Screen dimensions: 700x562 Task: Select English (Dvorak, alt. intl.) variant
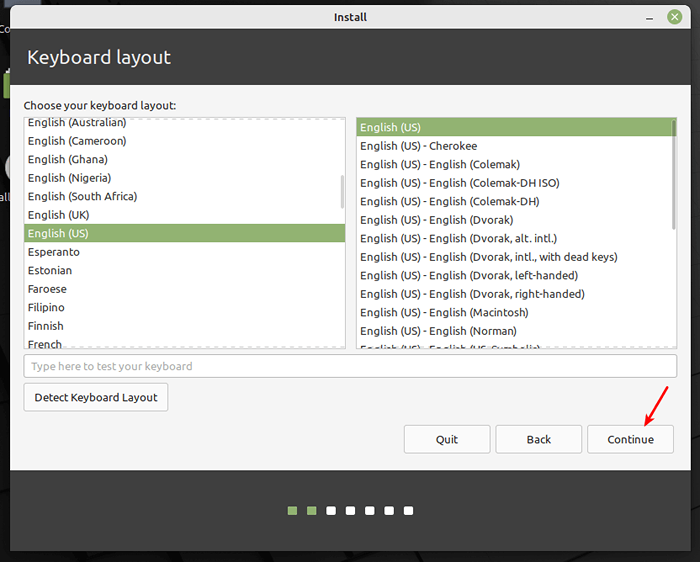[x=514, y=239]
